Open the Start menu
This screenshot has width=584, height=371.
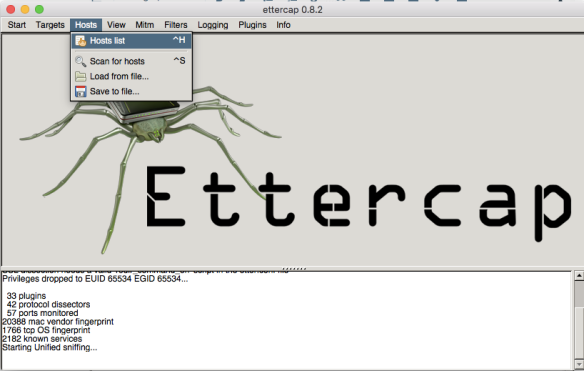click(x=17, y=25)
